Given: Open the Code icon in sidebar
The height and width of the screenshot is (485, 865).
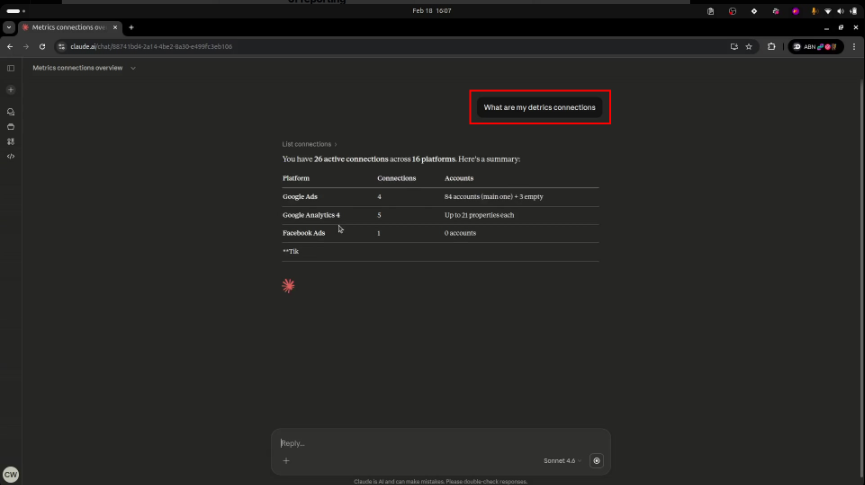Looking at the screenshot, I should [10, 157].
